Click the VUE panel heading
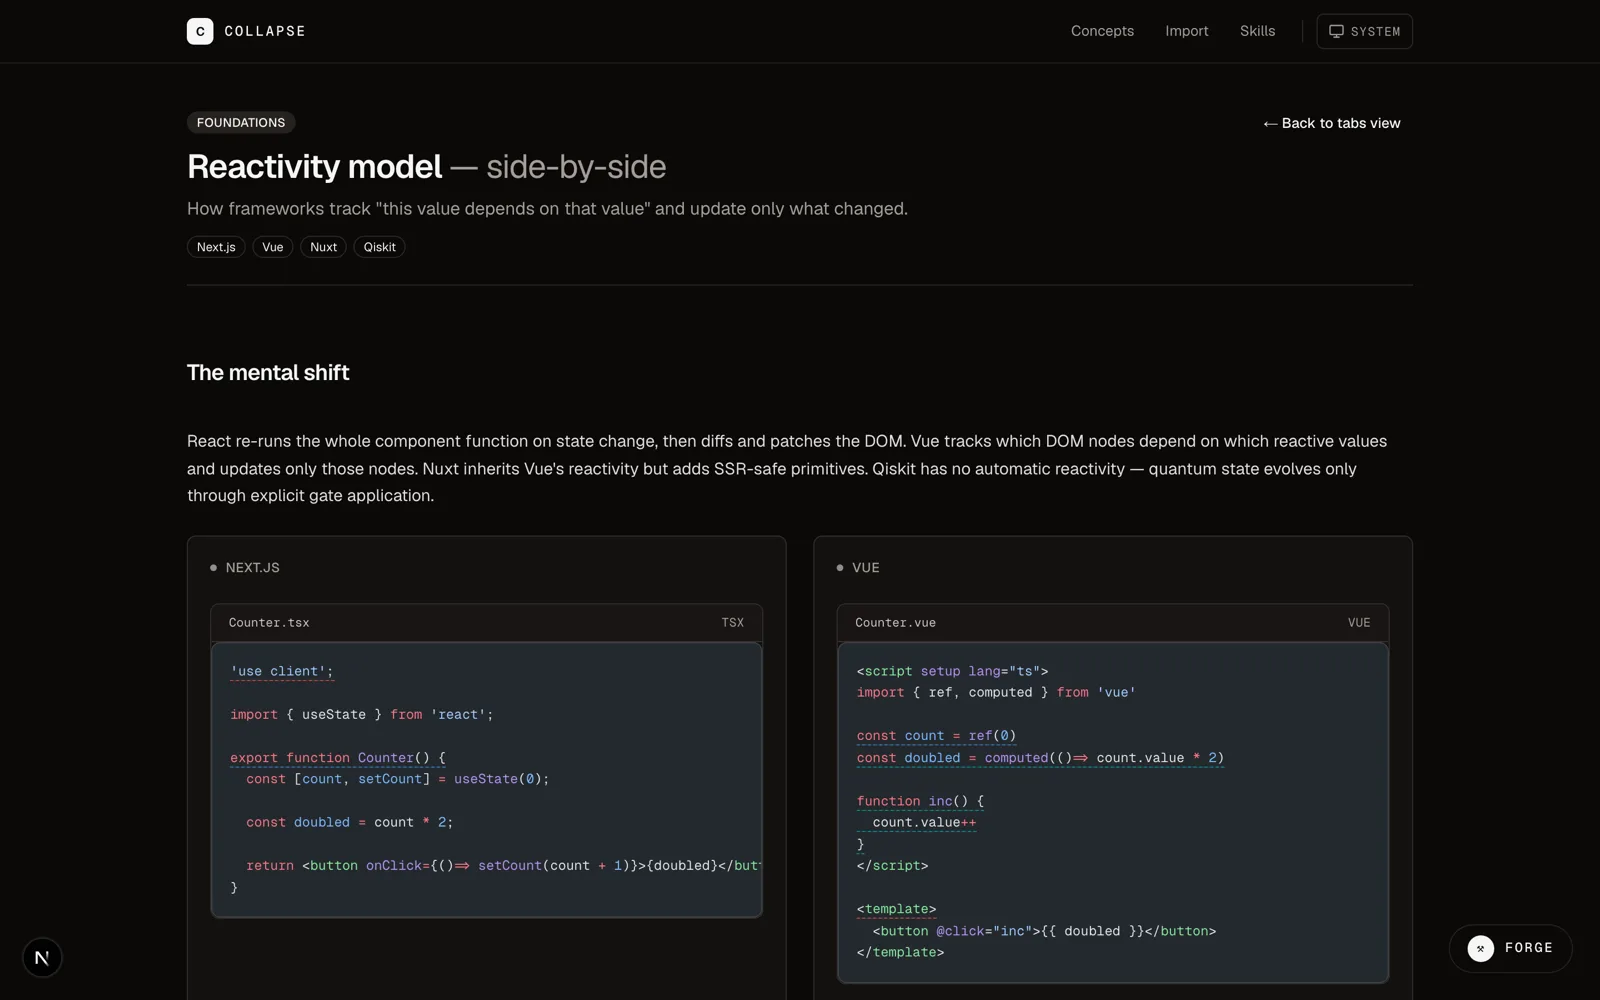Screen dimensions: 1600x1000 (x=866, y=567)
